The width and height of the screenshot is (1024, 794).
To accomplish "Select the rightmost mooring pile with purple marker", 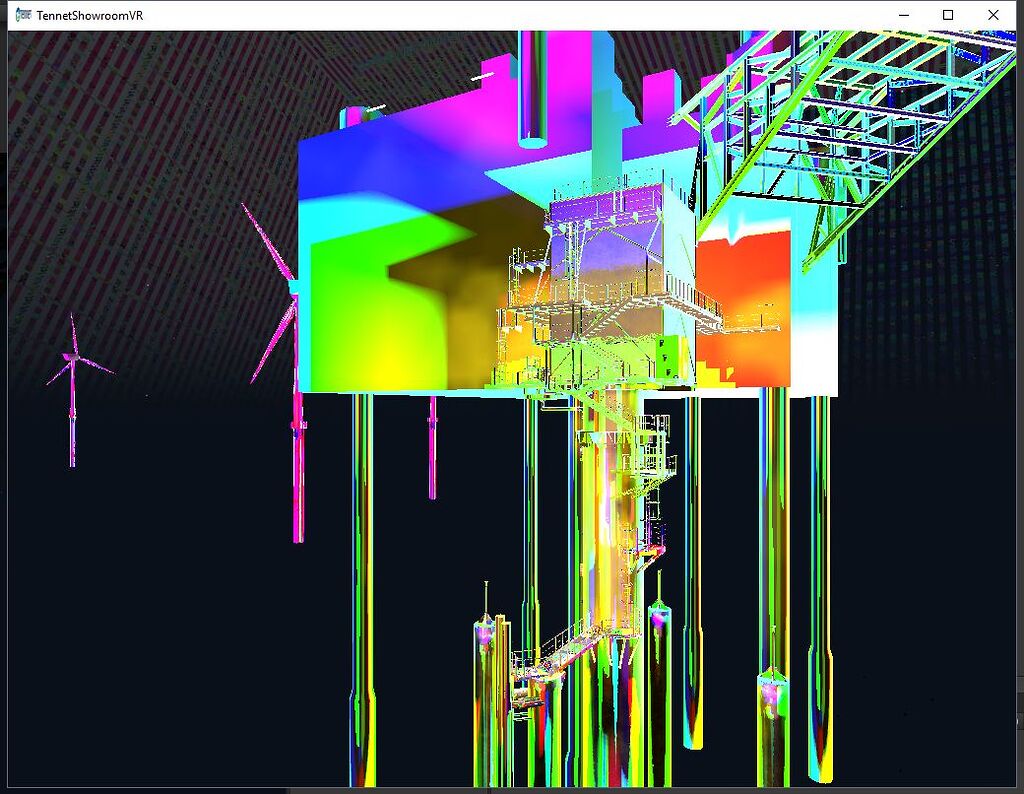I will pos(770,690).
